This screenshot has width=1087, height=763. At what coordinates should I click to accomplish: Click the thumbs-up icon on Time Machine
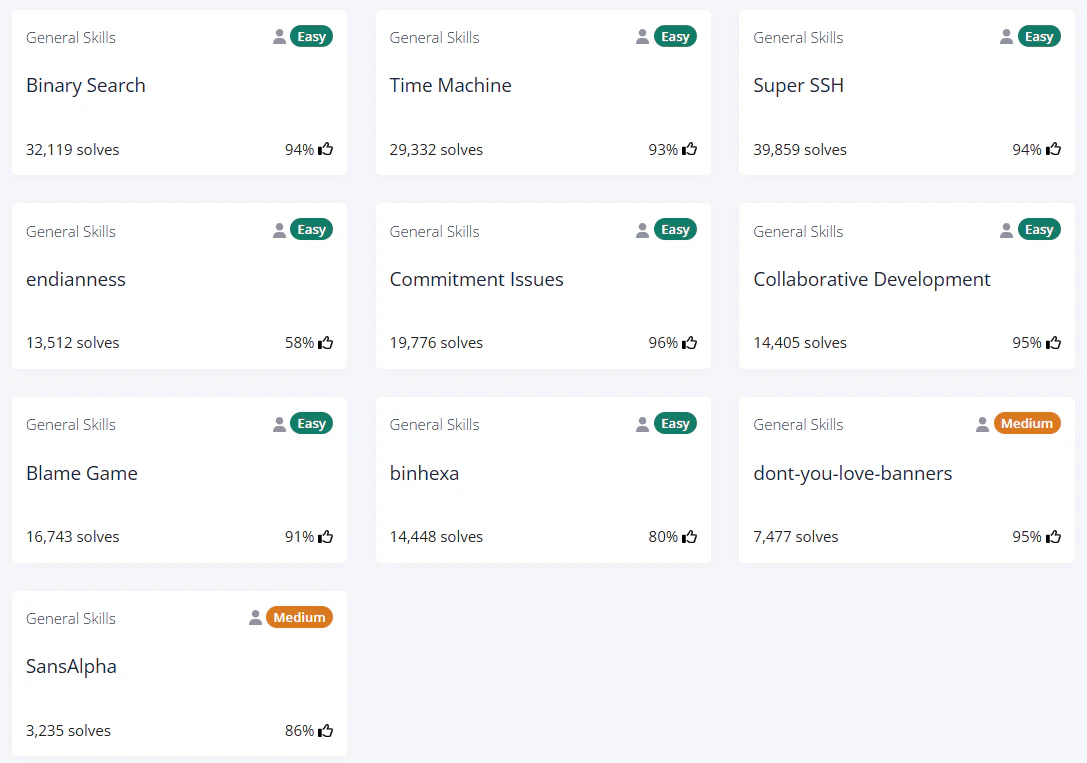[x=690, y=149]
